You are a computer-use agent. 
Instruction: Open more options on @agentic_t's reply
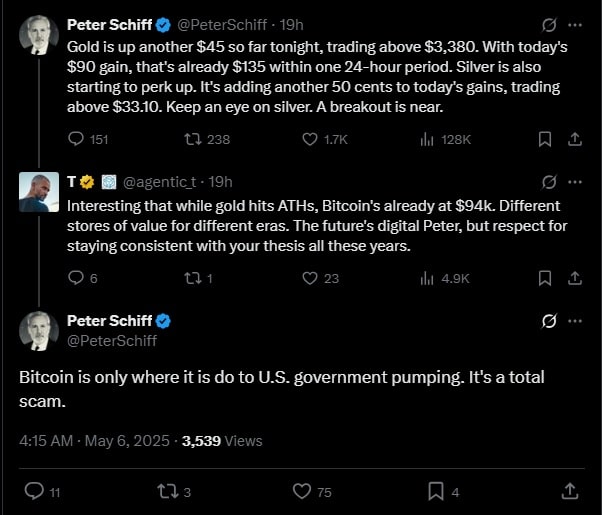(x=574, y=182)
